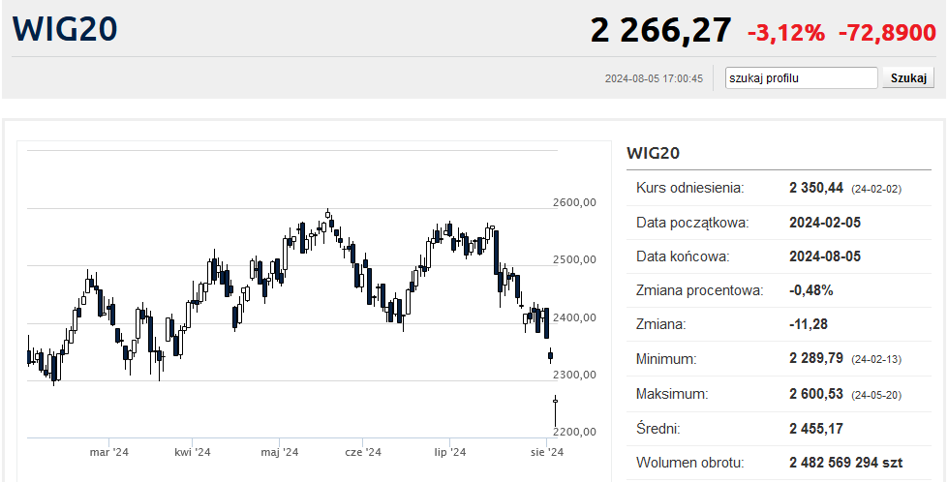The height and width of the screenshot is (482, 948).
Task: Select the mar '24 axis label
Action: coord(109,453)
